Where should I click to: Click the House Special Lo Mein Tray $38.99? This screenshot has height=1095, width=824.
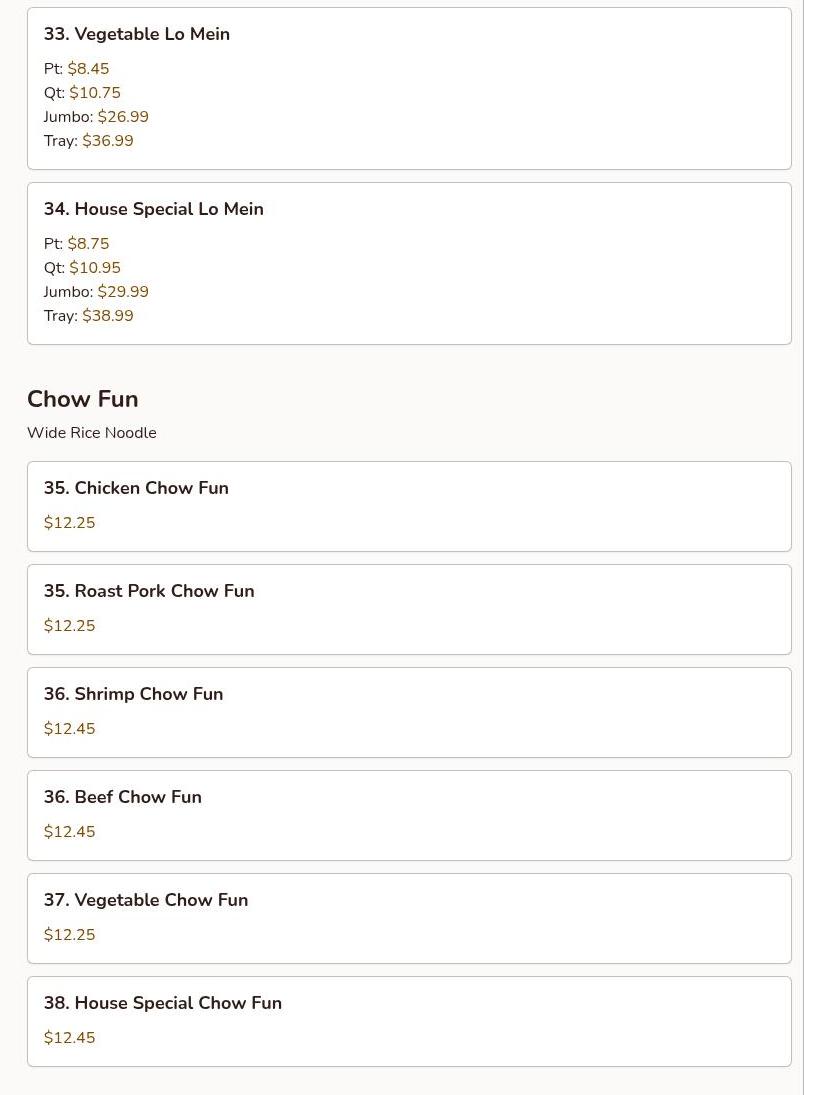pos(108,316)
